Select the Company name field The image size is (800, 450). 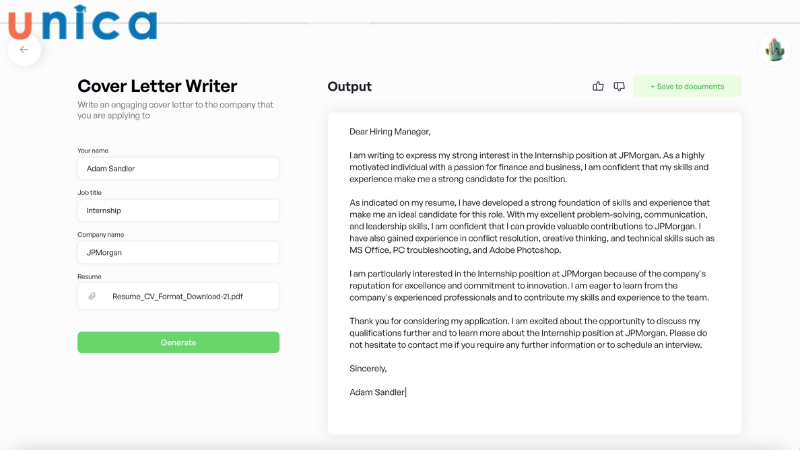[x=178, y=253]
